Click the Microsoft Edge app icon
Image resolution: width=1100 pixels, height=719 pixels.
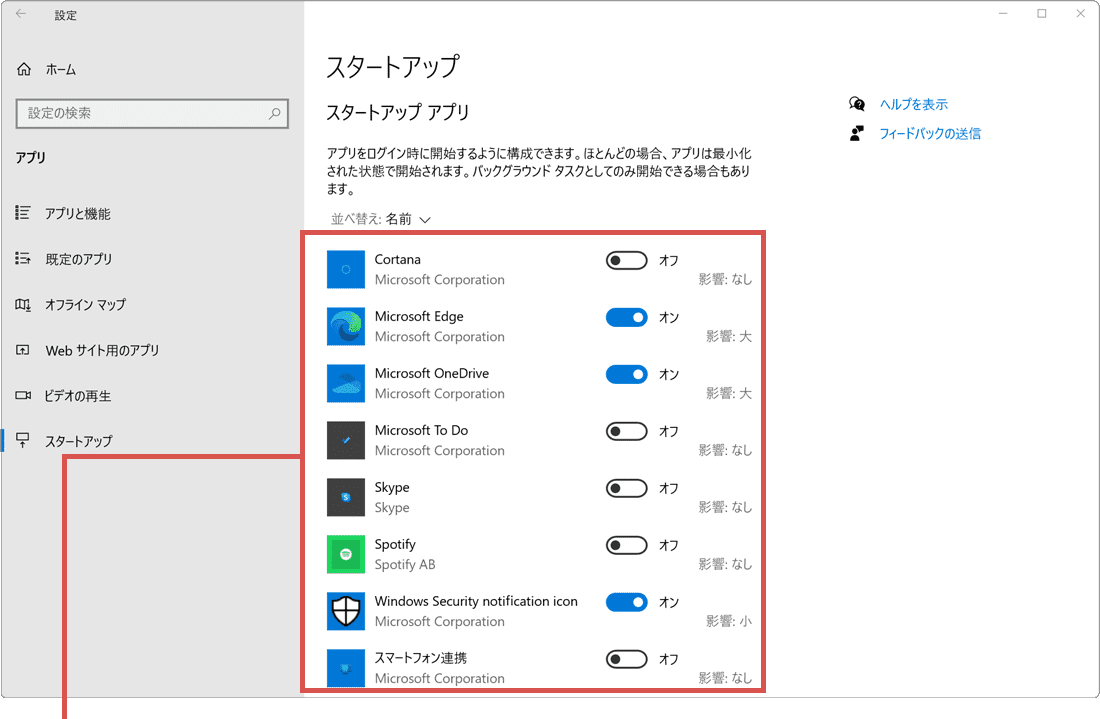(x=345, y=326)
